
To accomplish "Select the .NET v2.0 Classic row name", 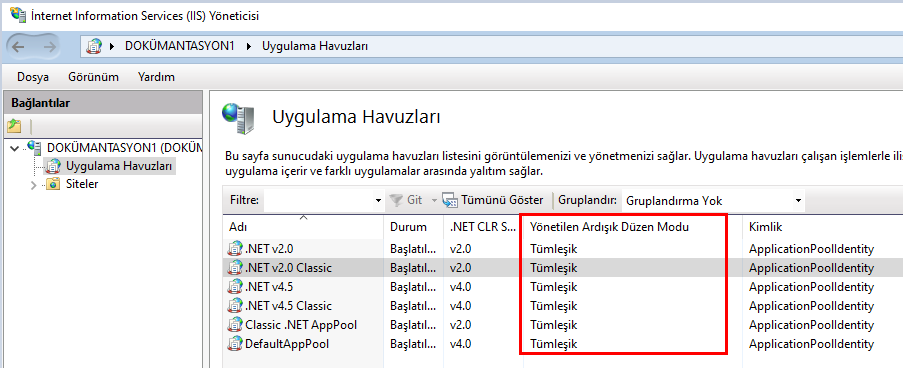I will coord(289,268).
